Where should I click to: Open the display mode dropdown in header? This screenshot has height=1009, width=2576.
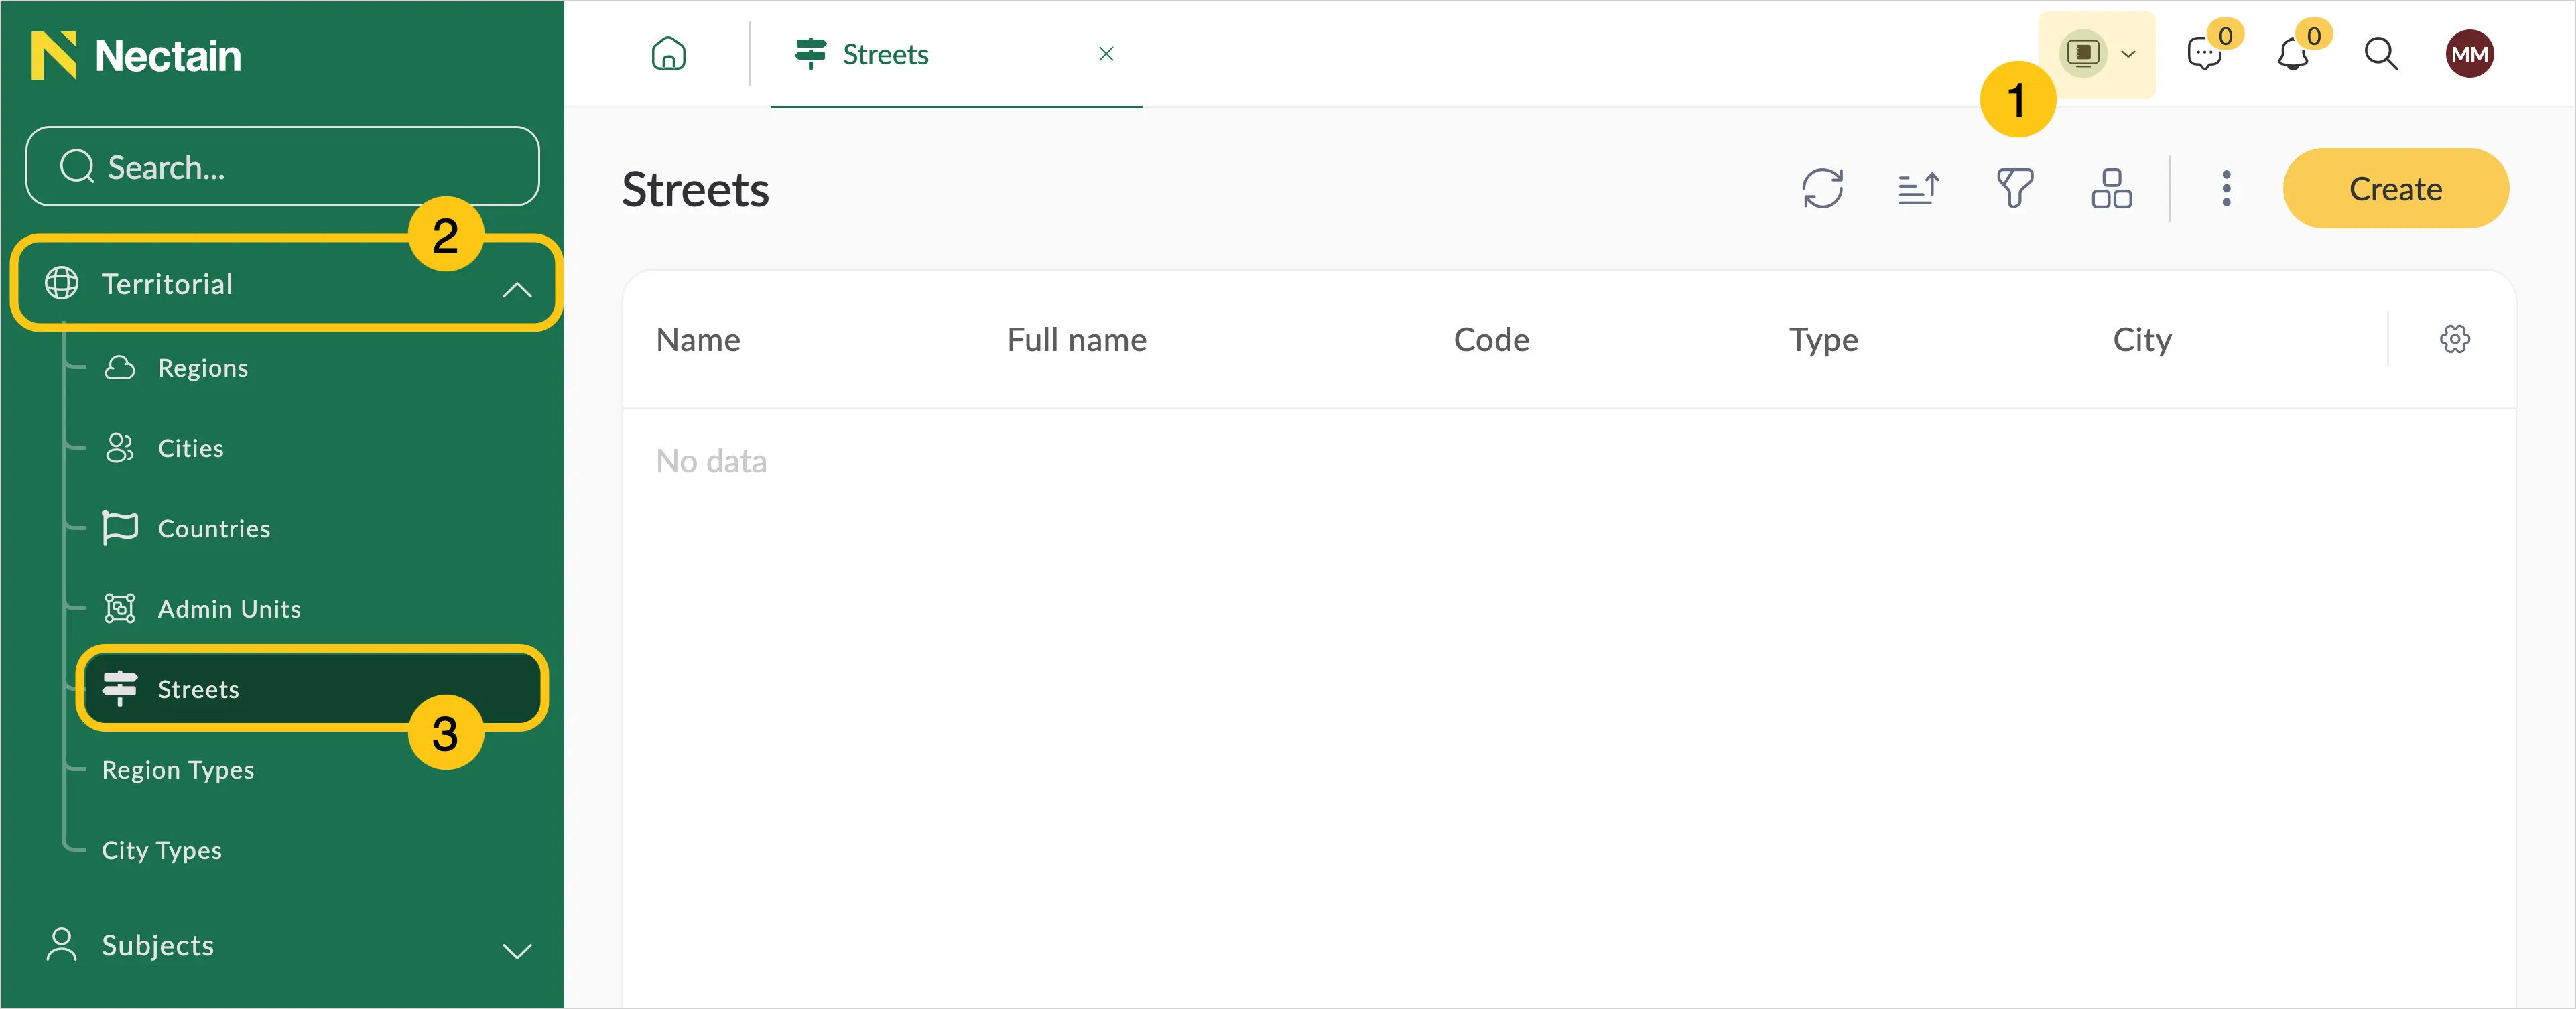point(2097,53)
